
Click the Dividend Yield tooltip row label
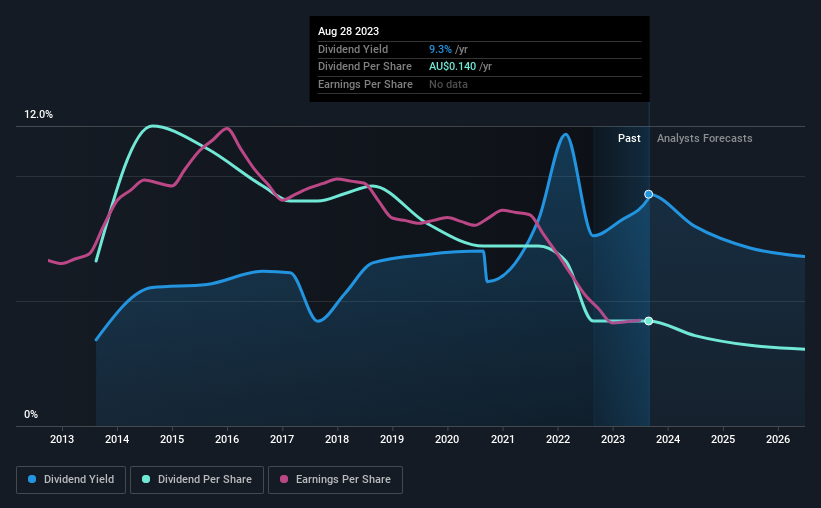[x=353, y=49]
